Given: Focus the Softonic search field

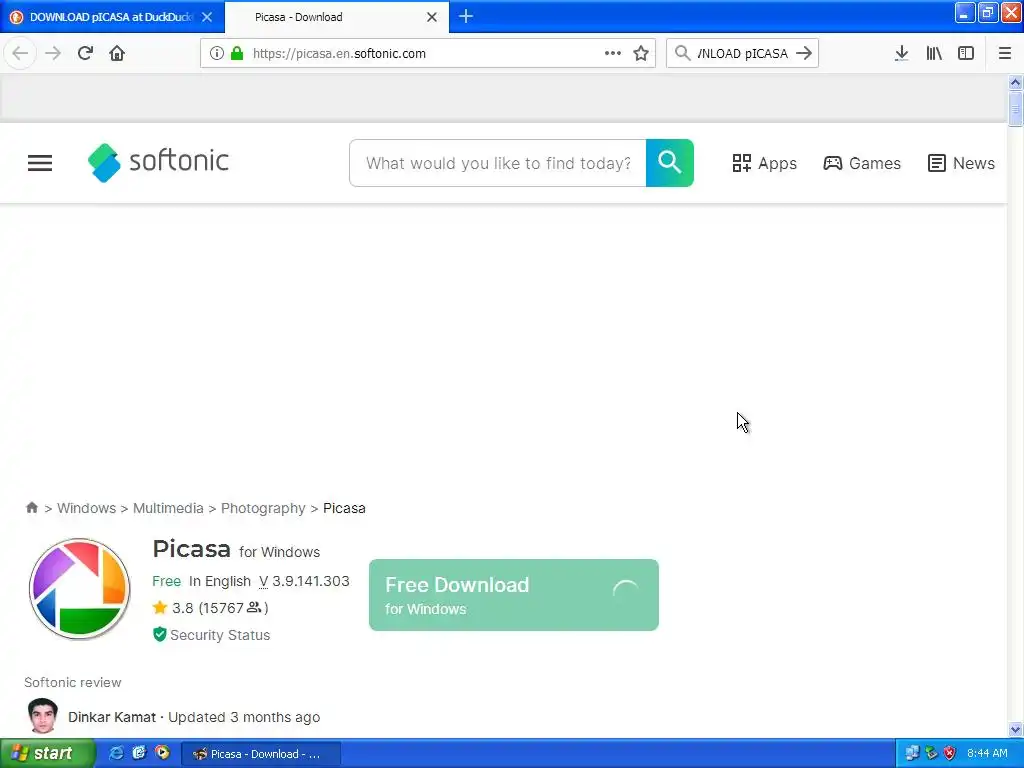Looking at the screenshot, I should (498, 163).
